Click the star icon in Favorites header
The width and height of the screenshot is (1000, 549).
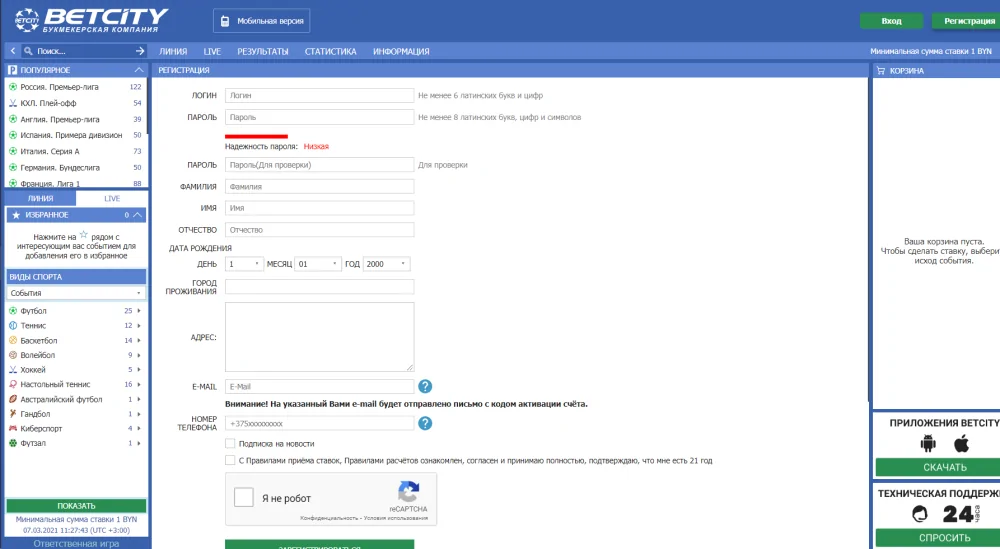pos(15,215)
